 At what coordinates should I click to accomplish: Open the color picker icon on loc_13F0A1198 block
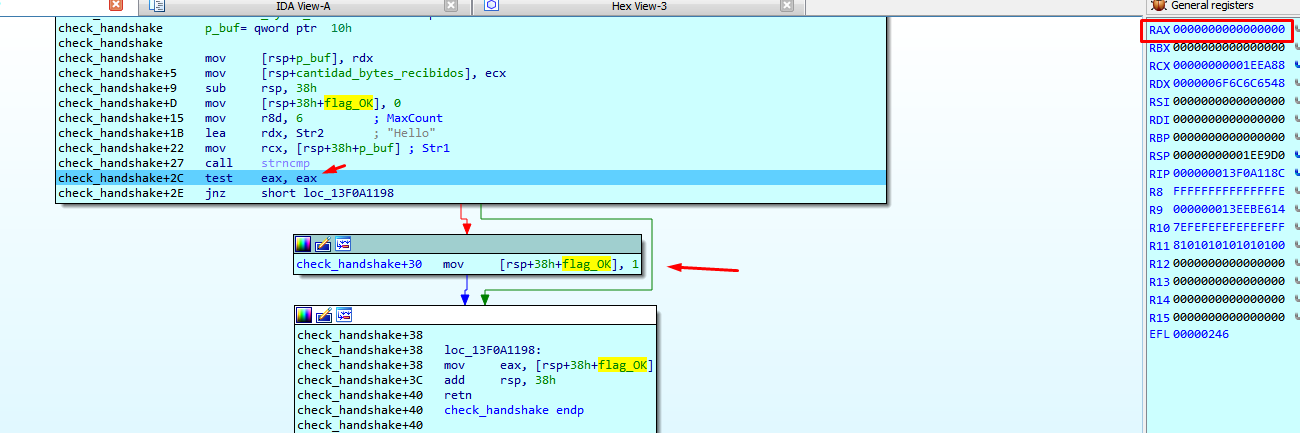306,316
